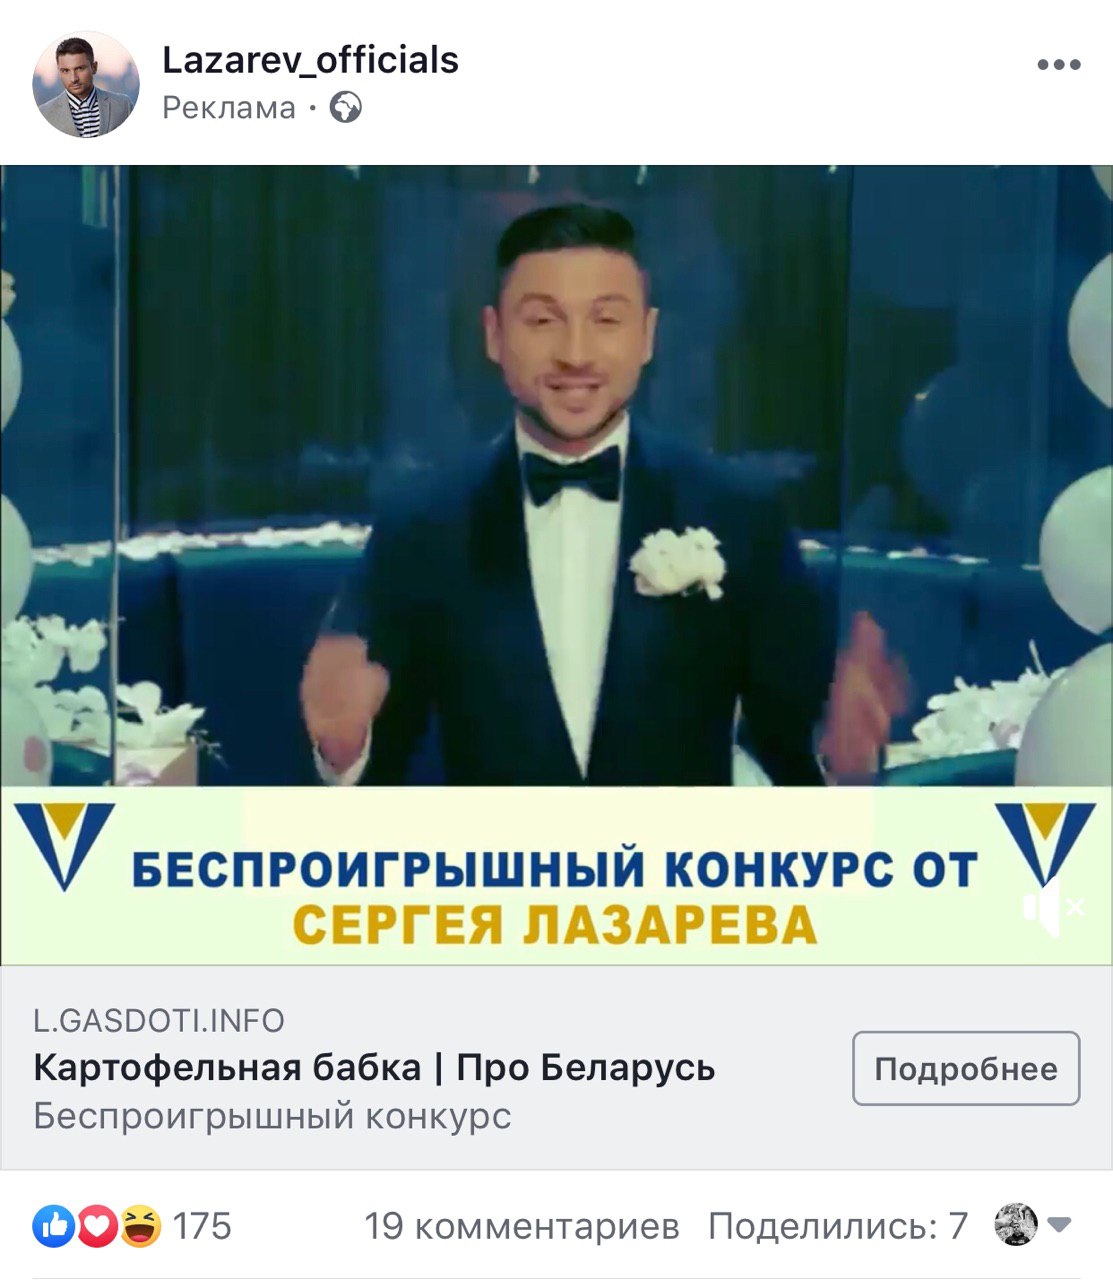Screen dimensions: 1113x1280
Task: Click the small commenter avatar icon
Action: pos(1016,1225)
